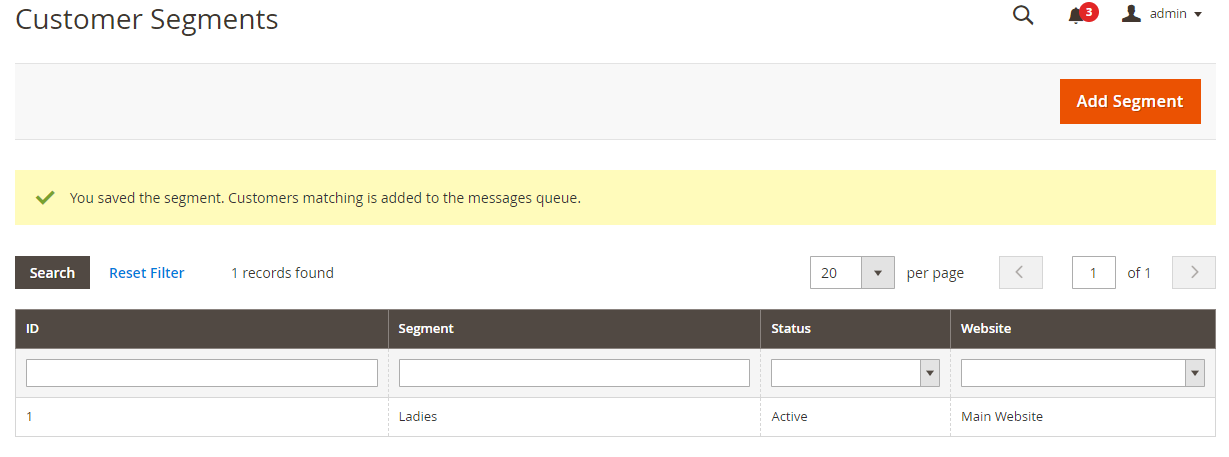Open the per page count dropdown
The height and width of the screenshot is (457, 1229).
(852, 273)
